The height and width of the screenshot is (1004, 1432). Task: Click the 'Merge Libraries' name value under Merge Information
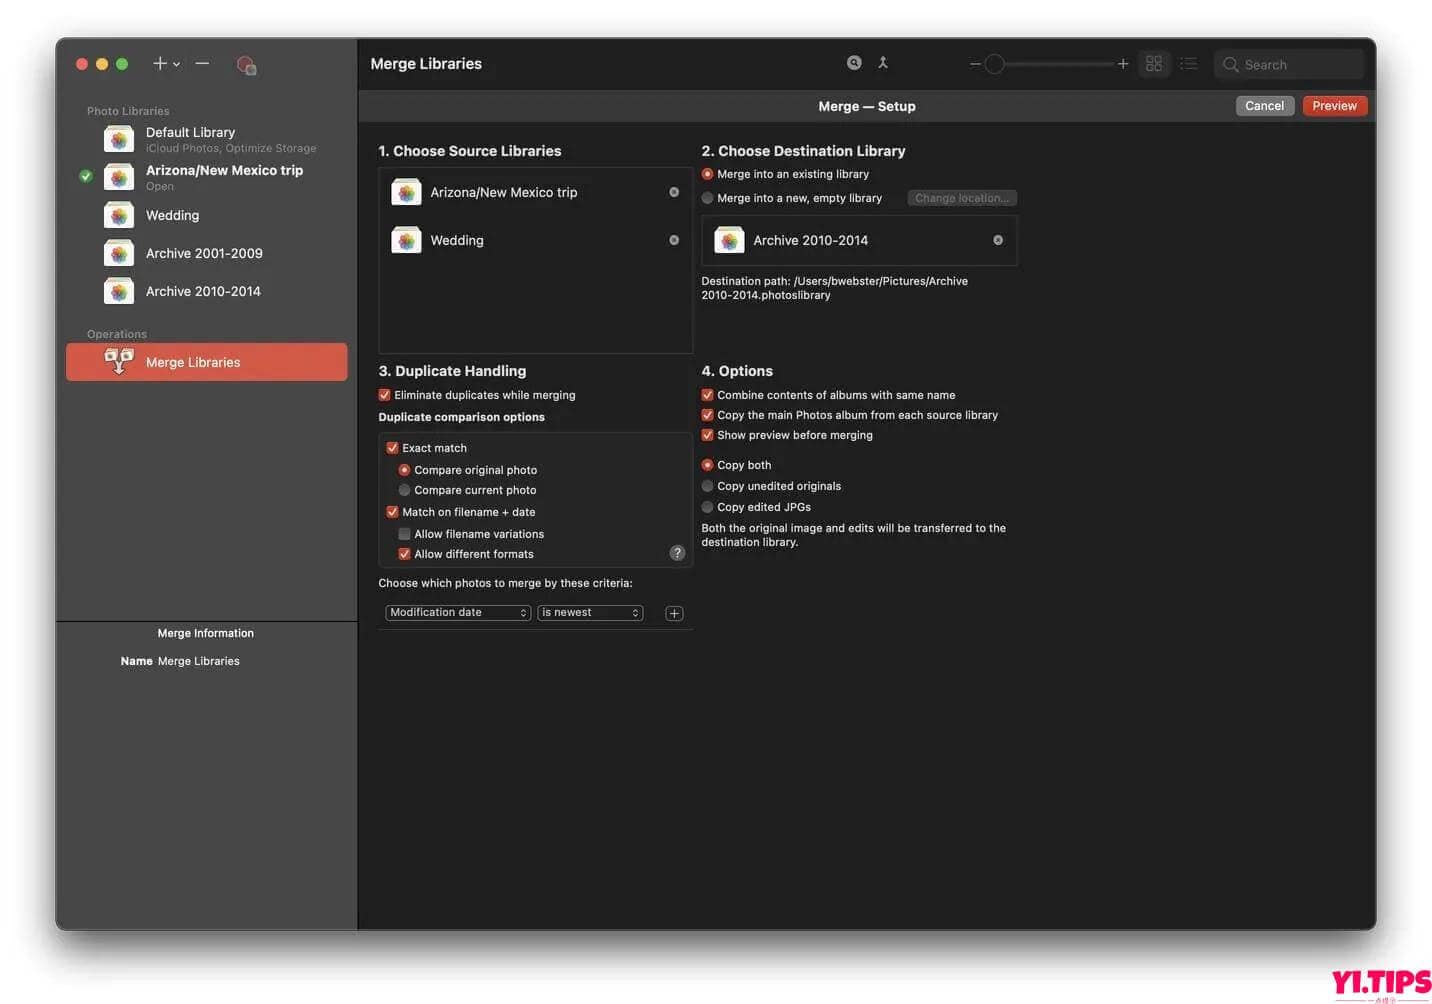pos(199,661)
